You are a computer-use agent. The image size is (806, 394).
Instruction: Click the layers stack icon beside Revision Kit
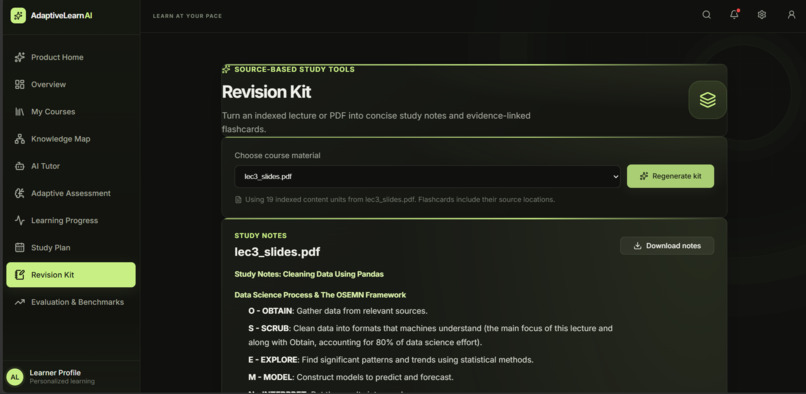point(707,100)
